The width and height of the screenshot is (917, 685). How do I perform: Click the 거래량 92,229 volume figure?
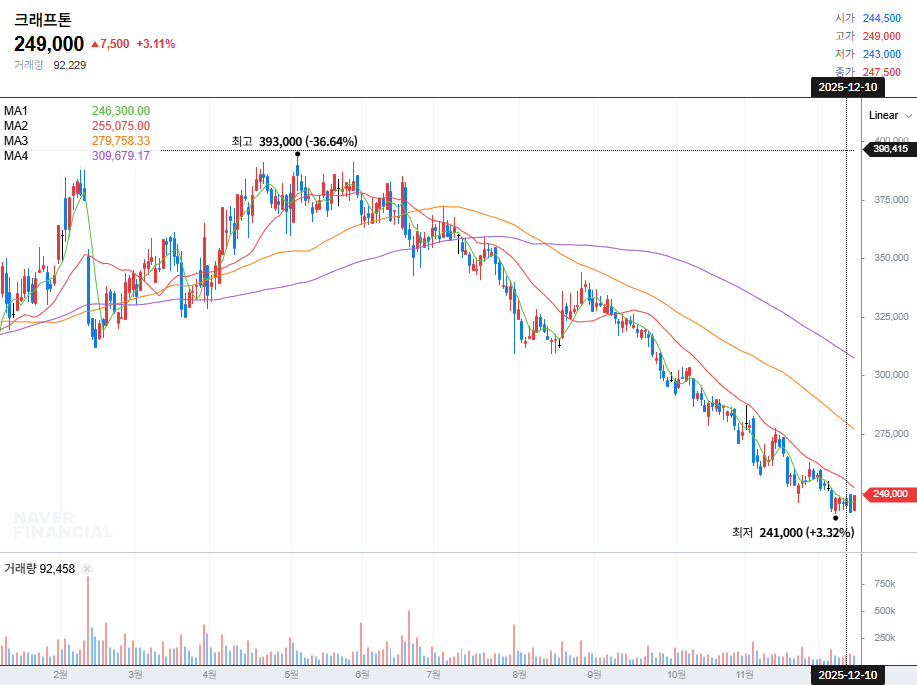[50, 65]
